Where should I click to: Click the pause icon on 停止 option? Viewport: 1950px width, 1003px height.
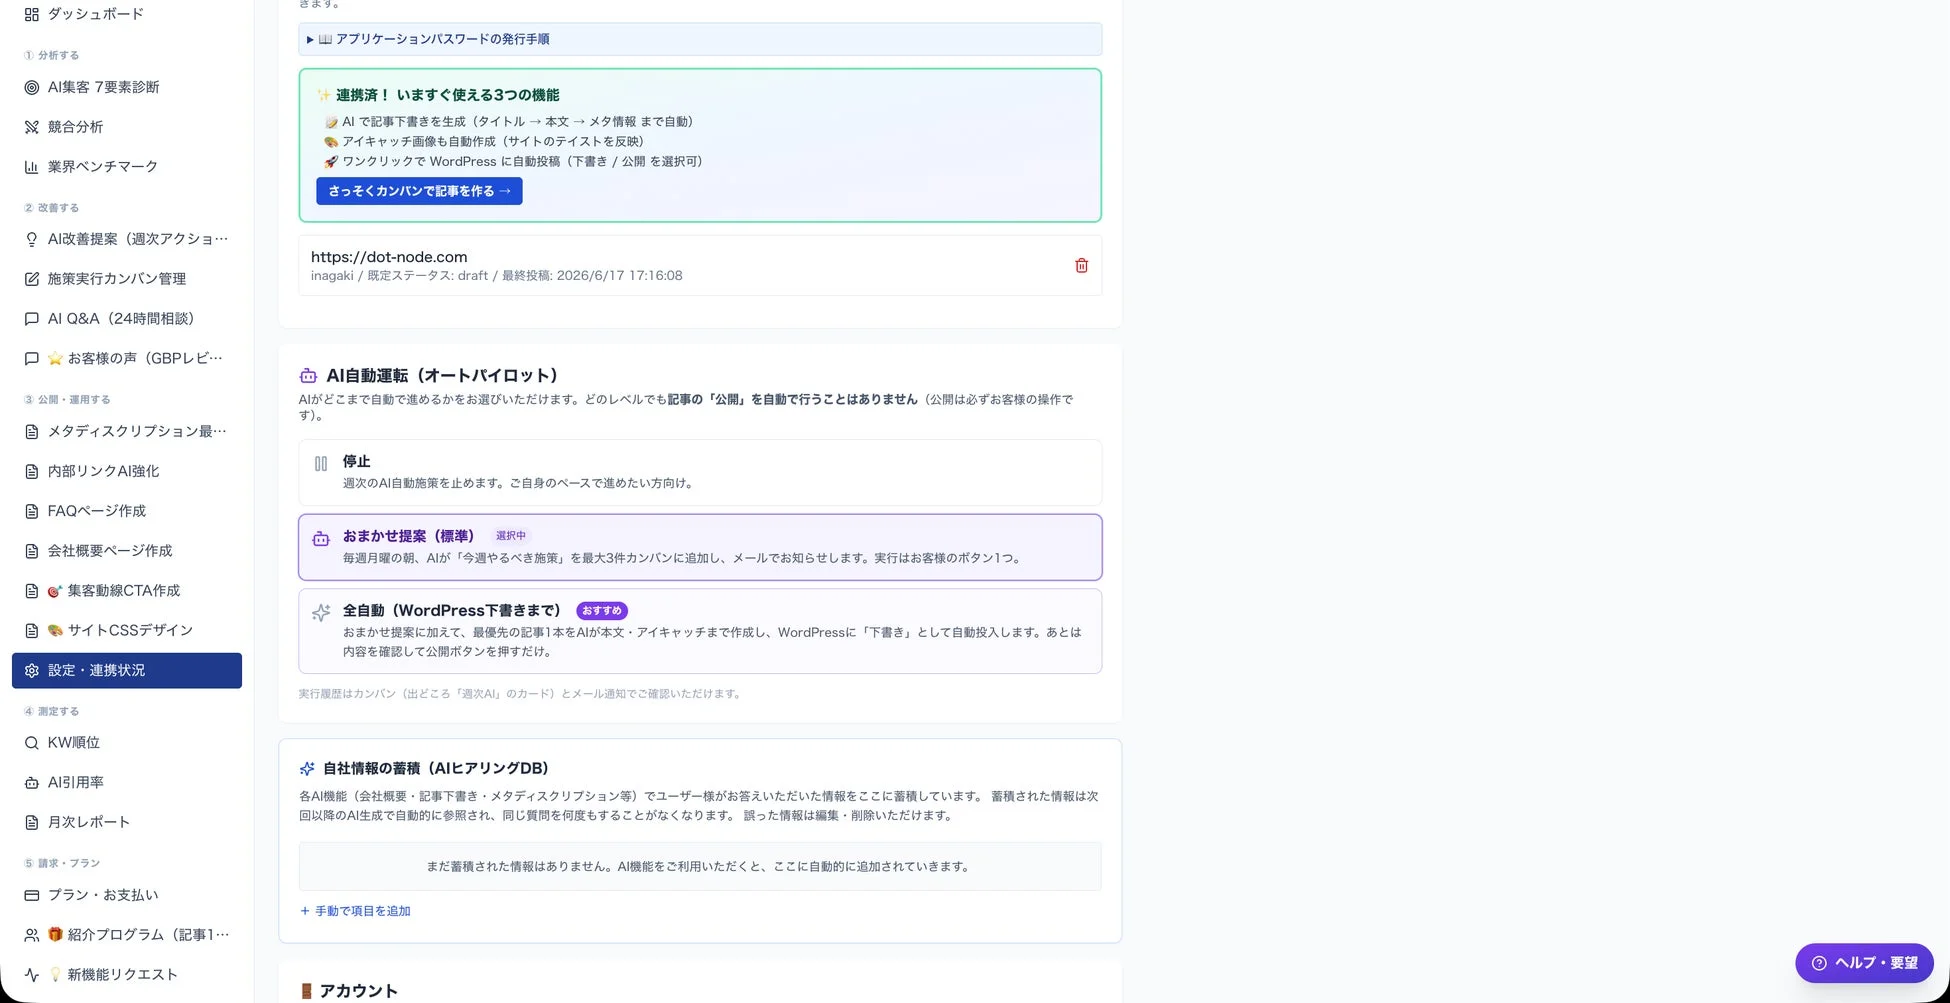321,464
